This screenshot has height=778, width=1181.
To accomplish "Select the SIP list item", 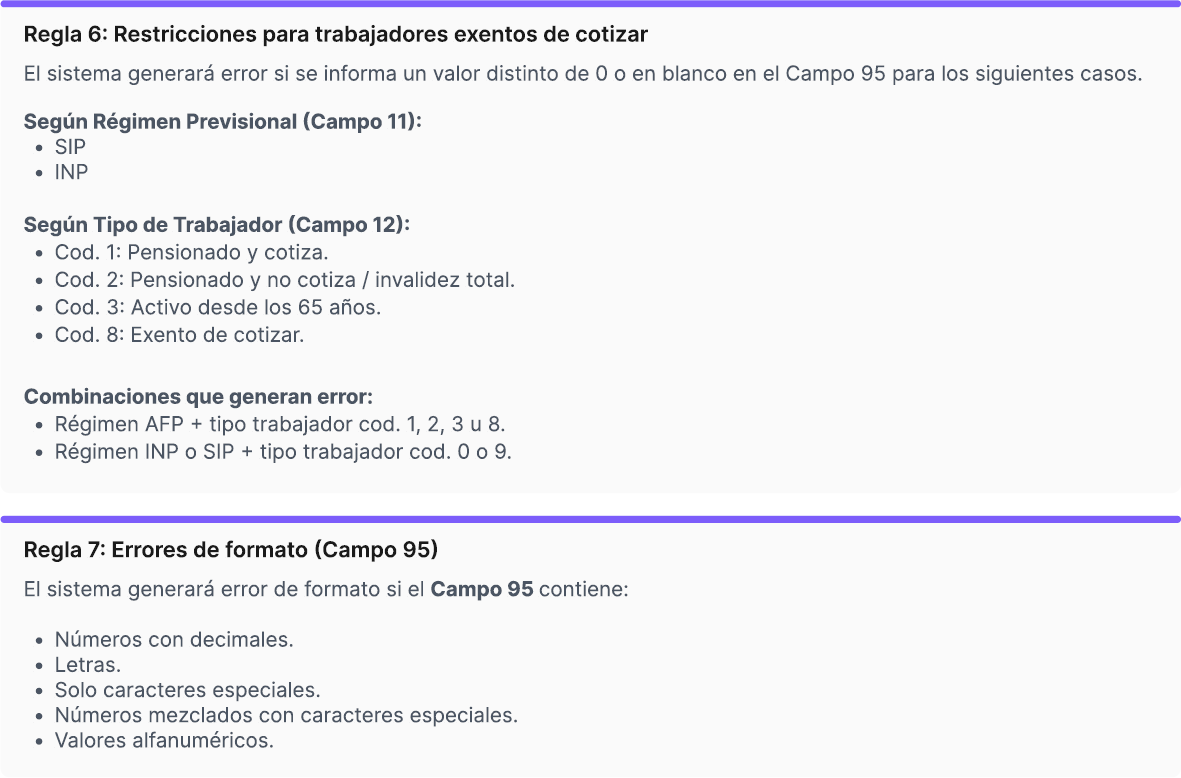I will [x=70, y=147].
